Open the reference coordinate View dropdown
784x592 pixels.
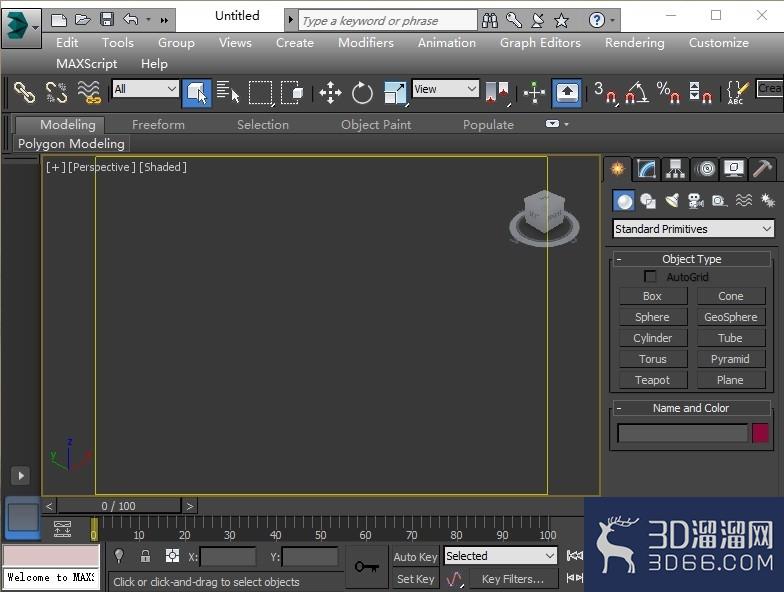(445, 89)
